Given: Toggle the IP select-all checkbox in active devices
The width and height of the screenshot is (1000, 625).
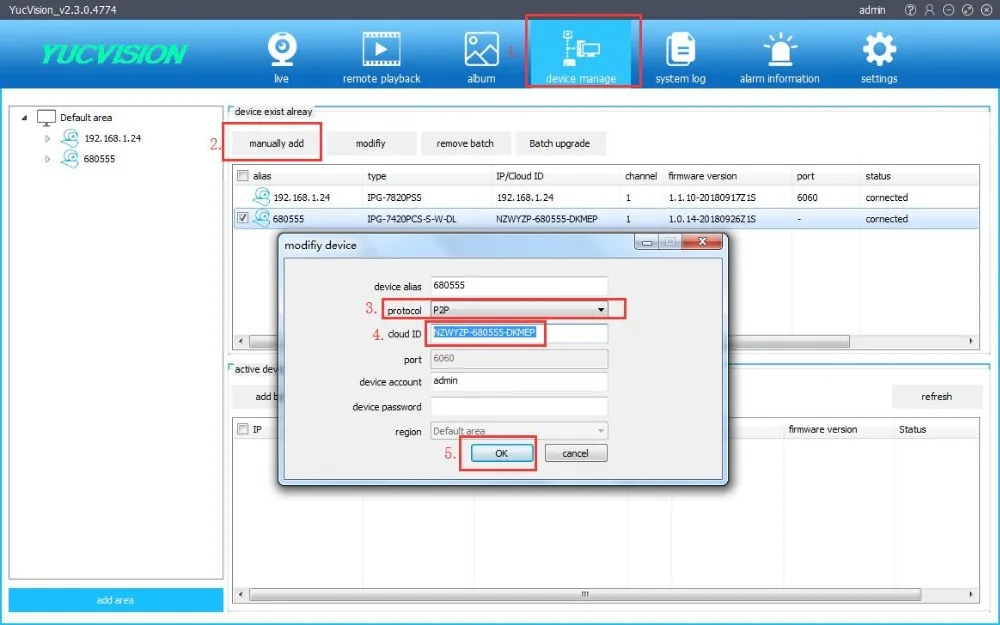Looking at the screenshot, I should click(x=242, y=429).
